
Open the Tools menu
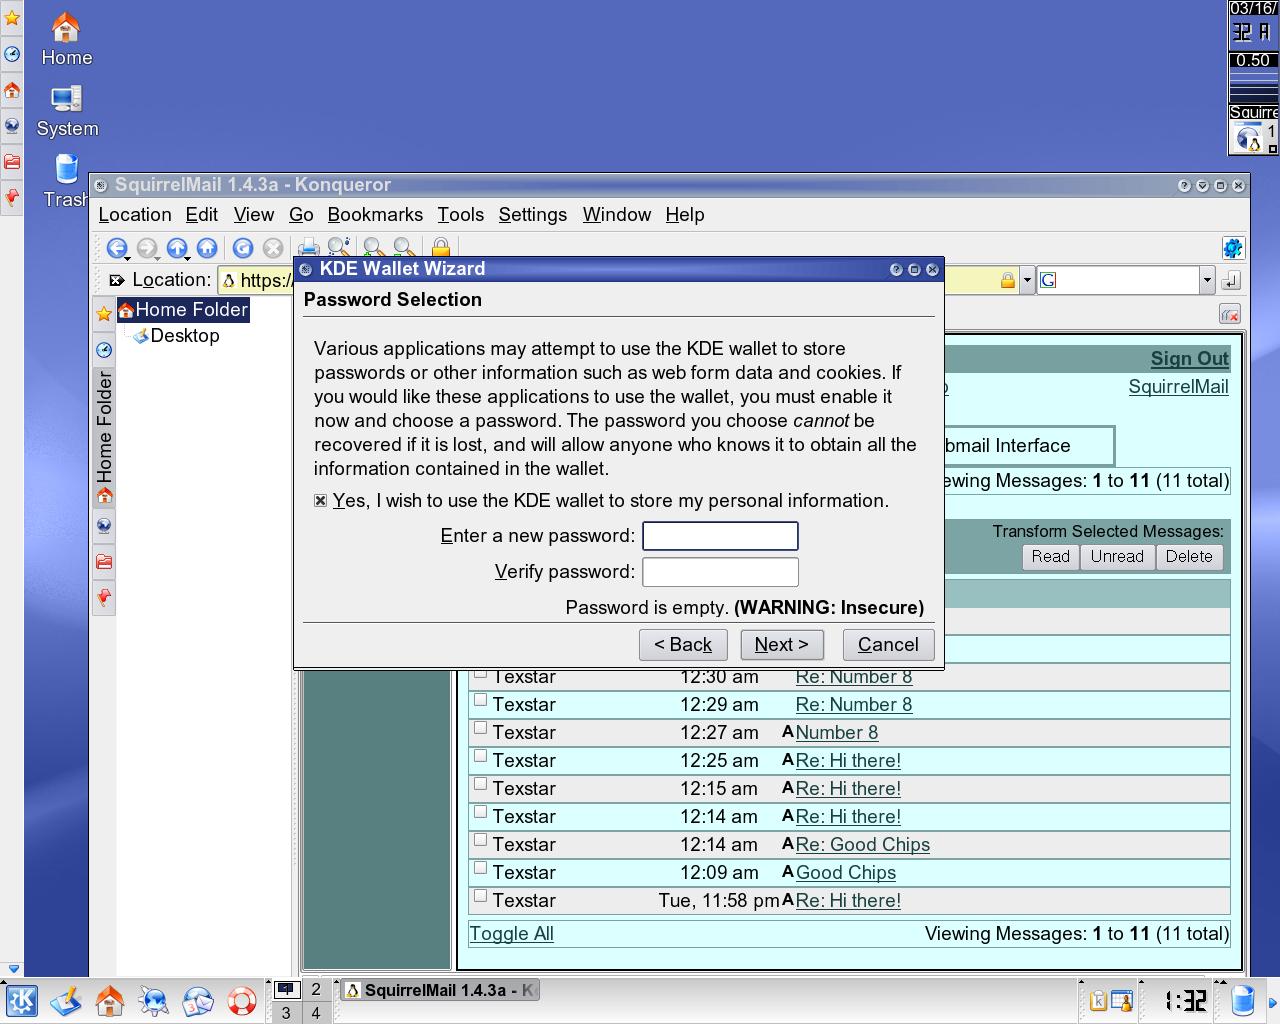pos(460,214)
